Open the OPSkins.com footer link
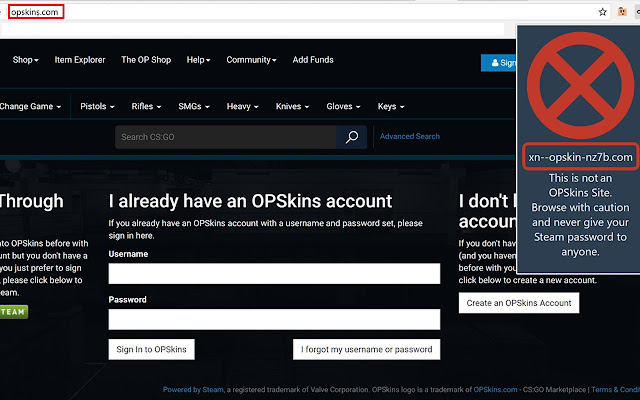 pos(495,389)
